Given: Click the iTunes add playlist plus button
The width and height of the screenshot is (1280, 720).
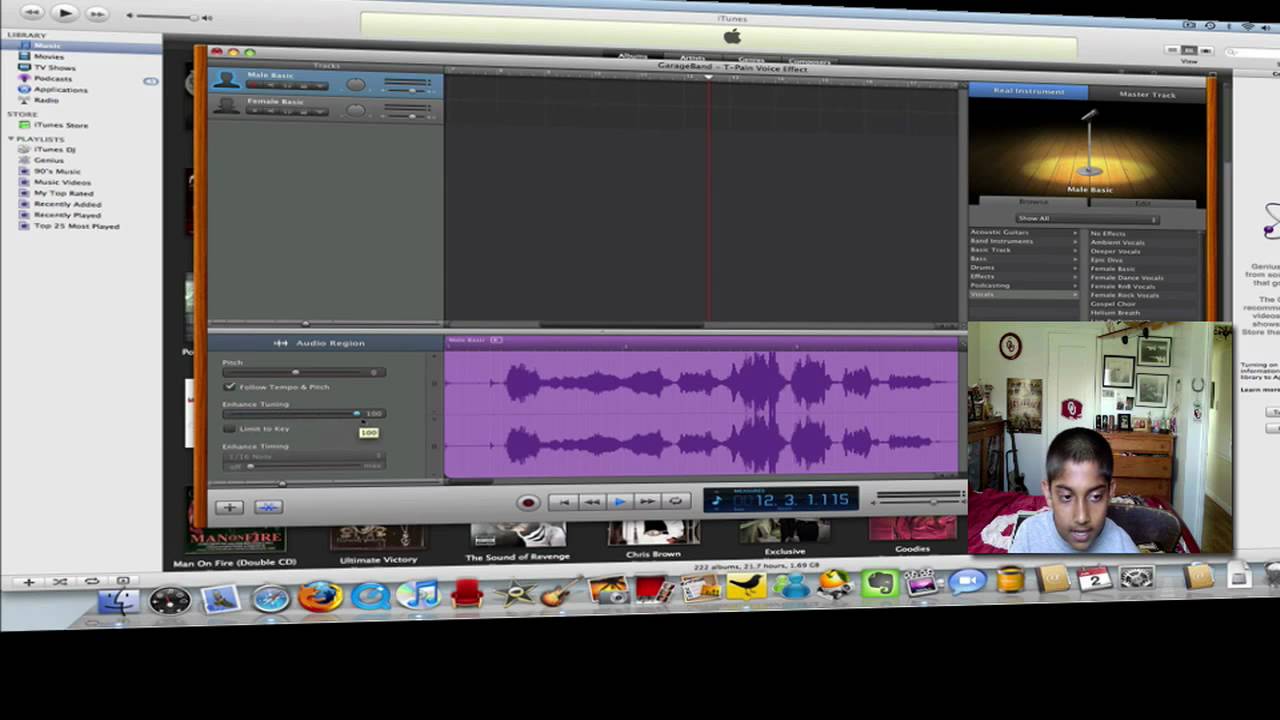Looking at the screenshot, I should tap(28, 581).
